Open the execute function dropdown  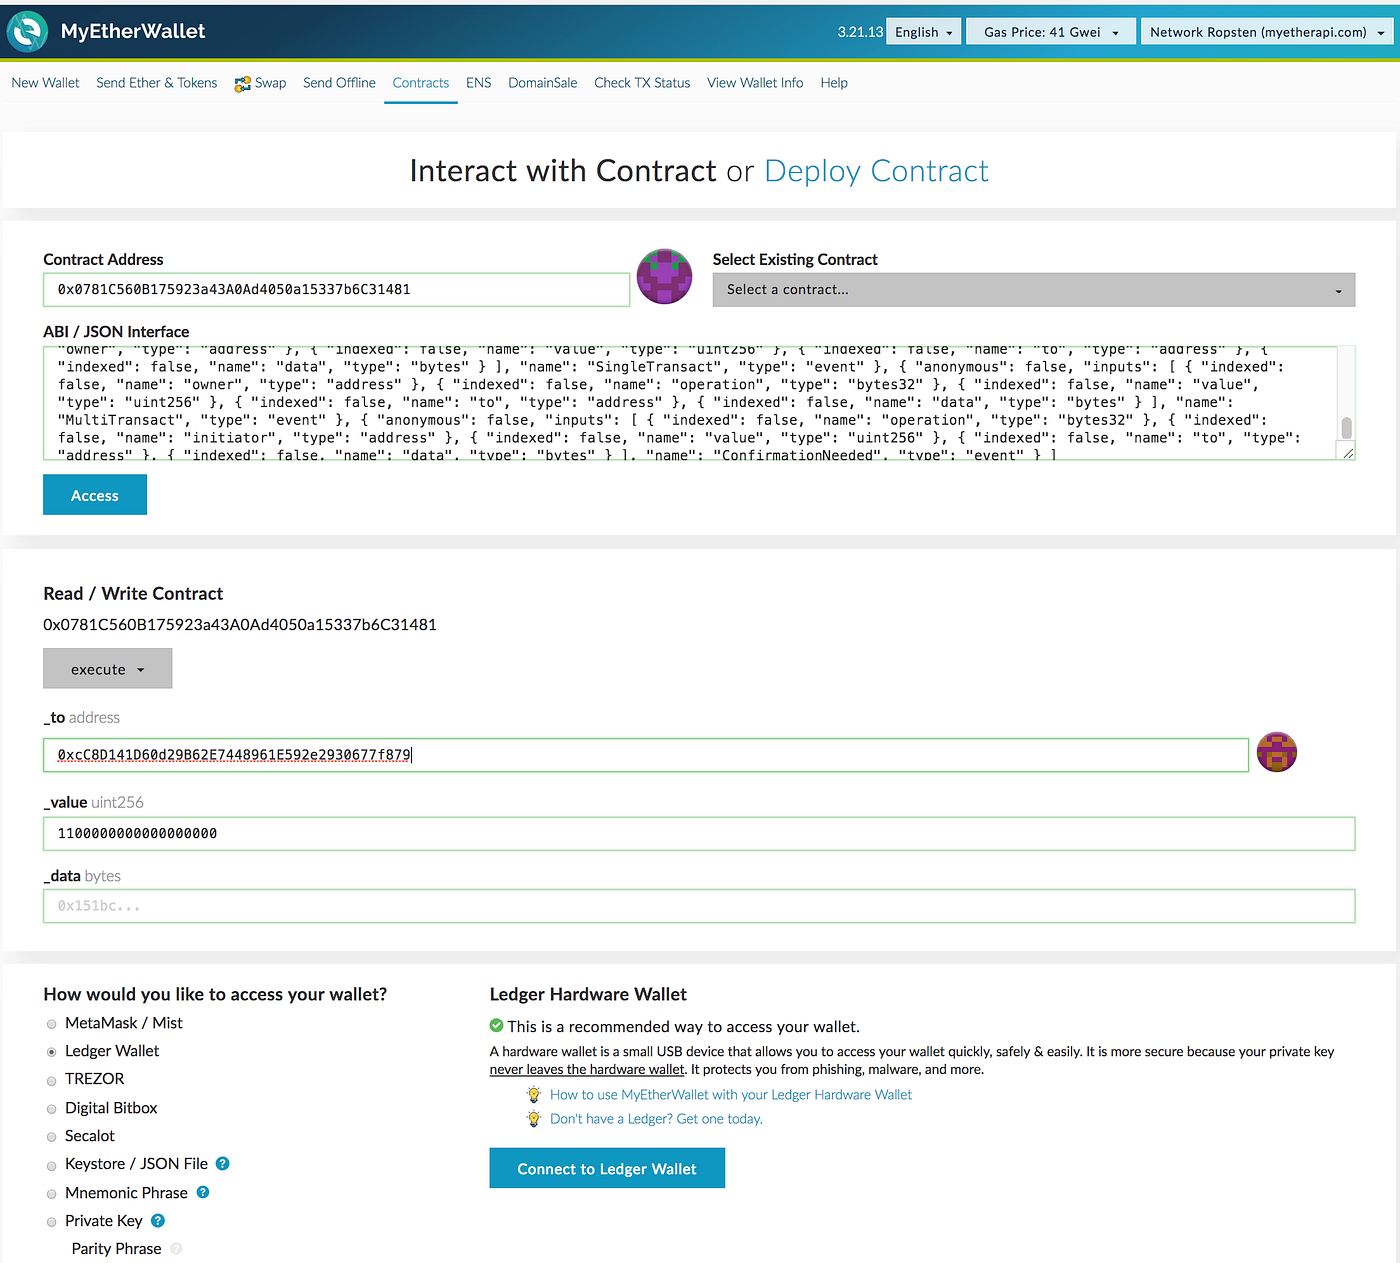tap(108, 669)
